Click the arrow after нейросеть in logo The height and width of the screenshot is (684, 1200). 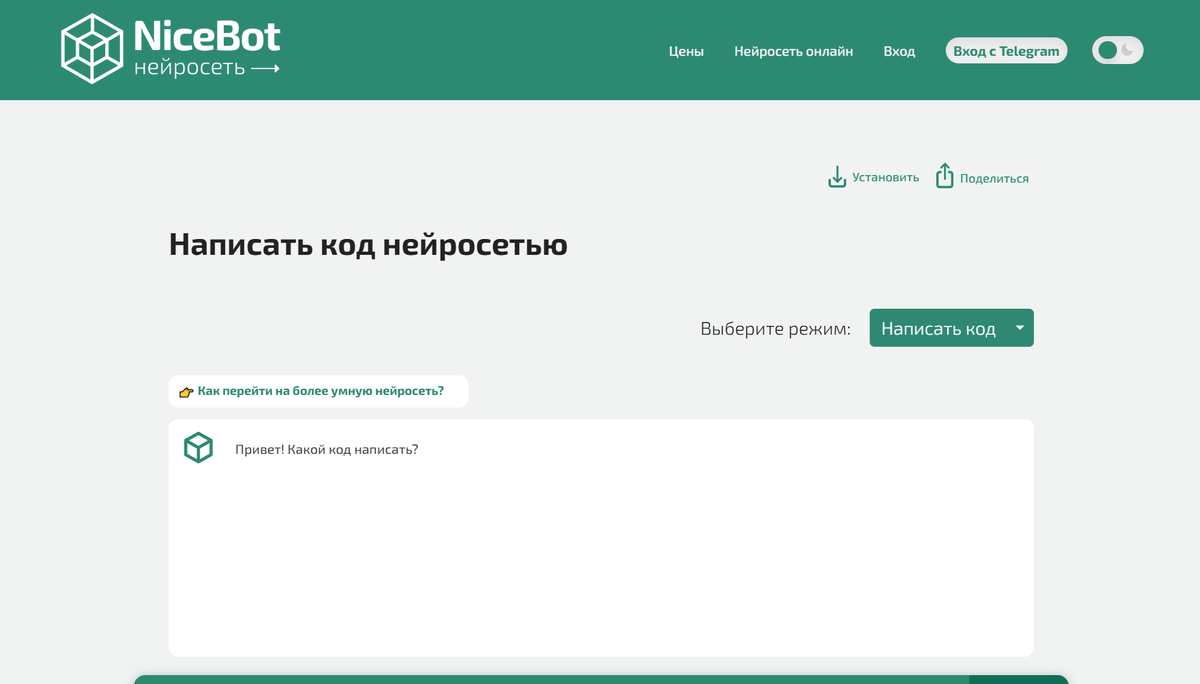tap(265, 69)
